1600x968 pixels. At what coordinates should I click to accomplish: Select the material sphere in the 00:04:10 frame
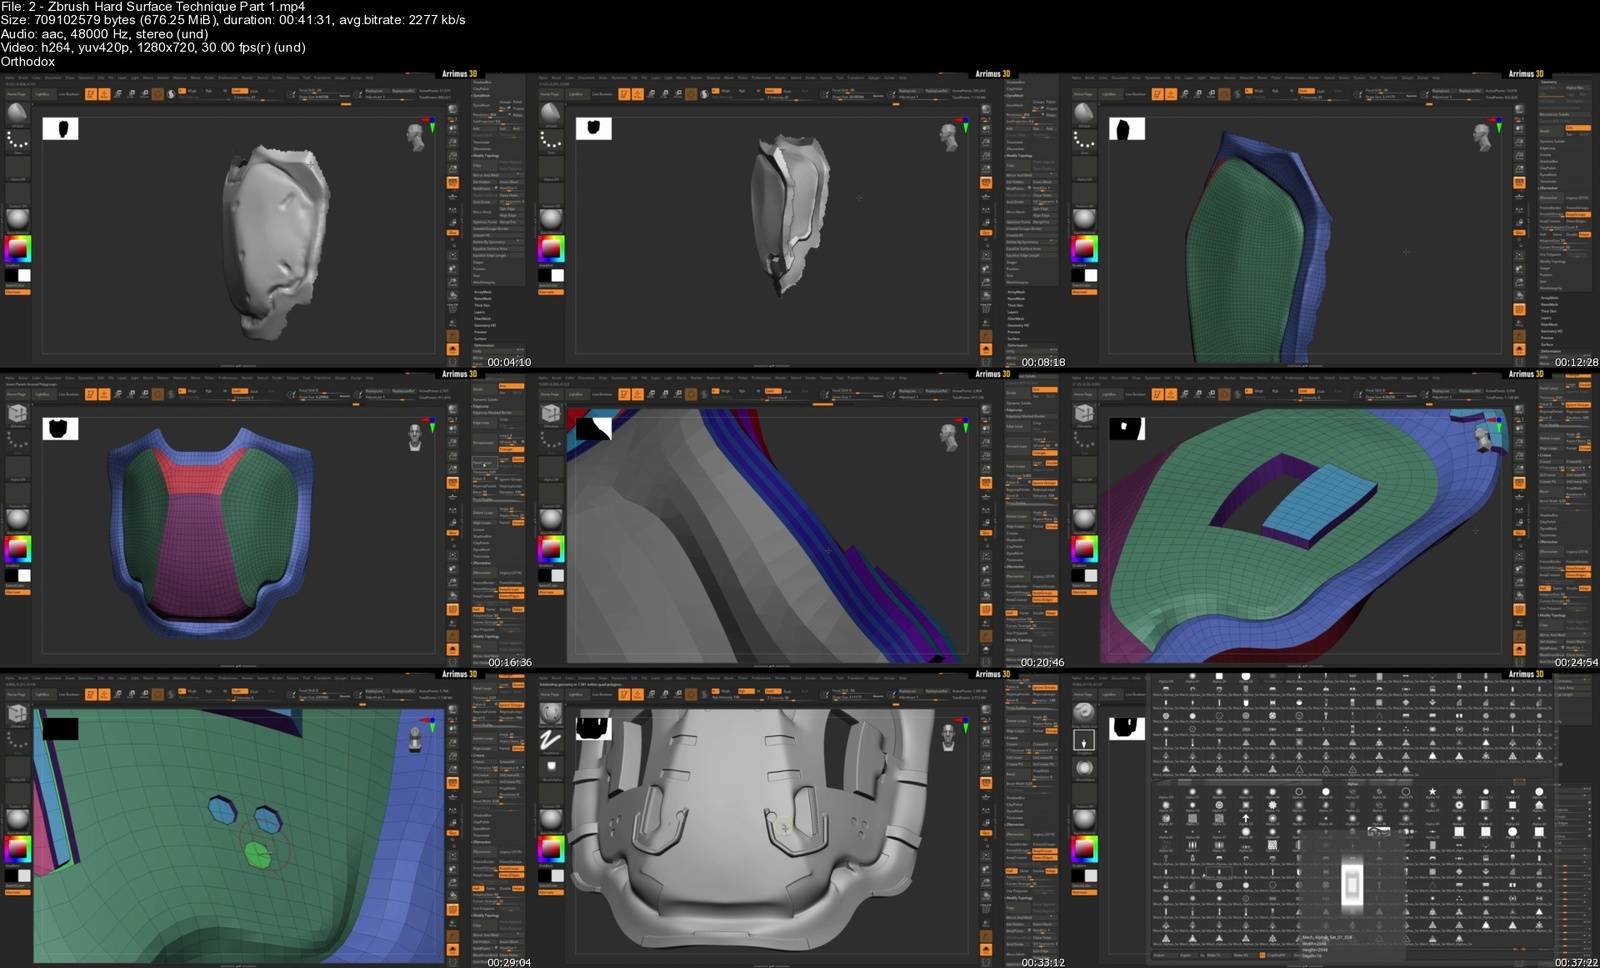[17, 219]
